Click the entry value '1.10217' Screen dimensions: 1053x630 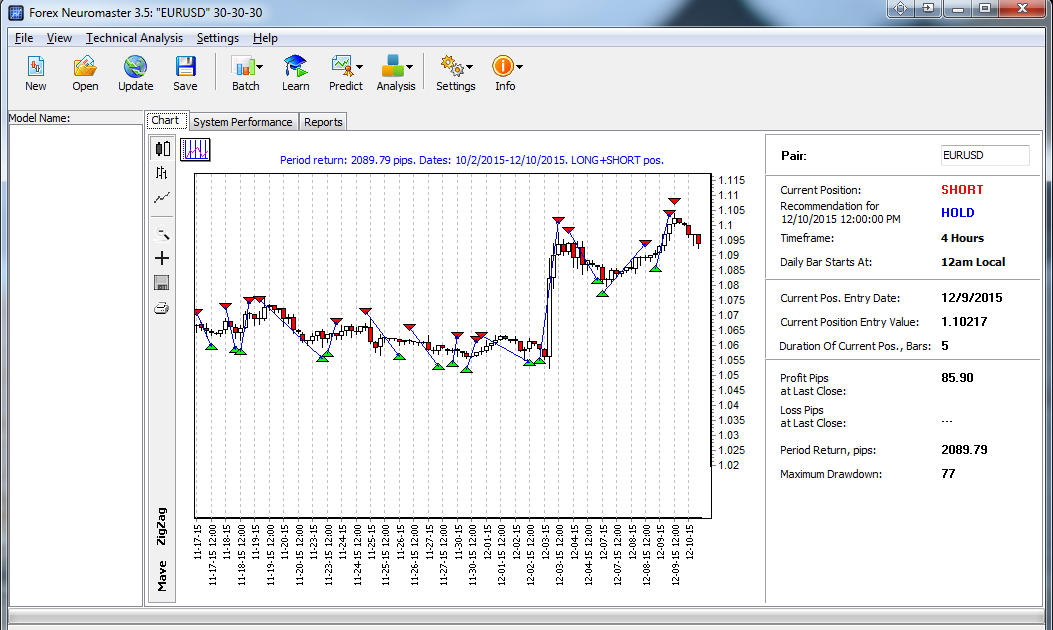point(964,322)
